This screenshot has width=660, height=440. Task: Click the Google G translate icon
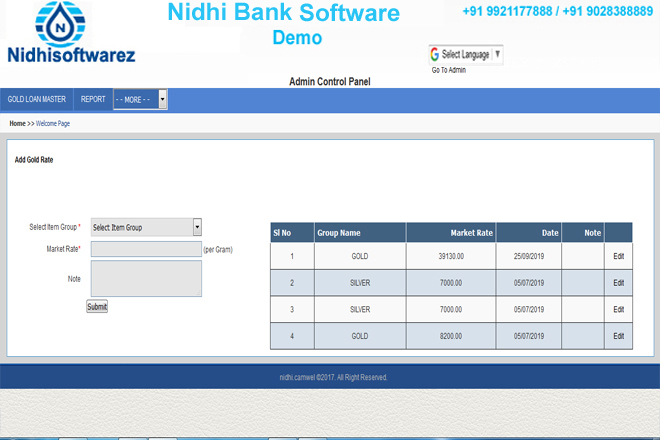pos(434,54)
